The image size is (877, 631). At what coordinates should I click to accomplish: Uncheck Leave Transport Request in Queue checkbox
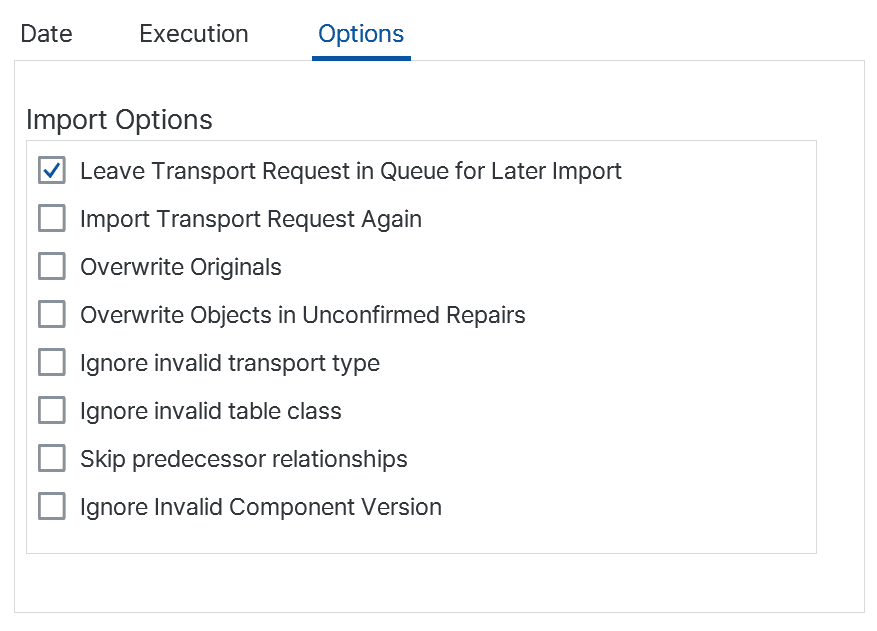point(52,170)
